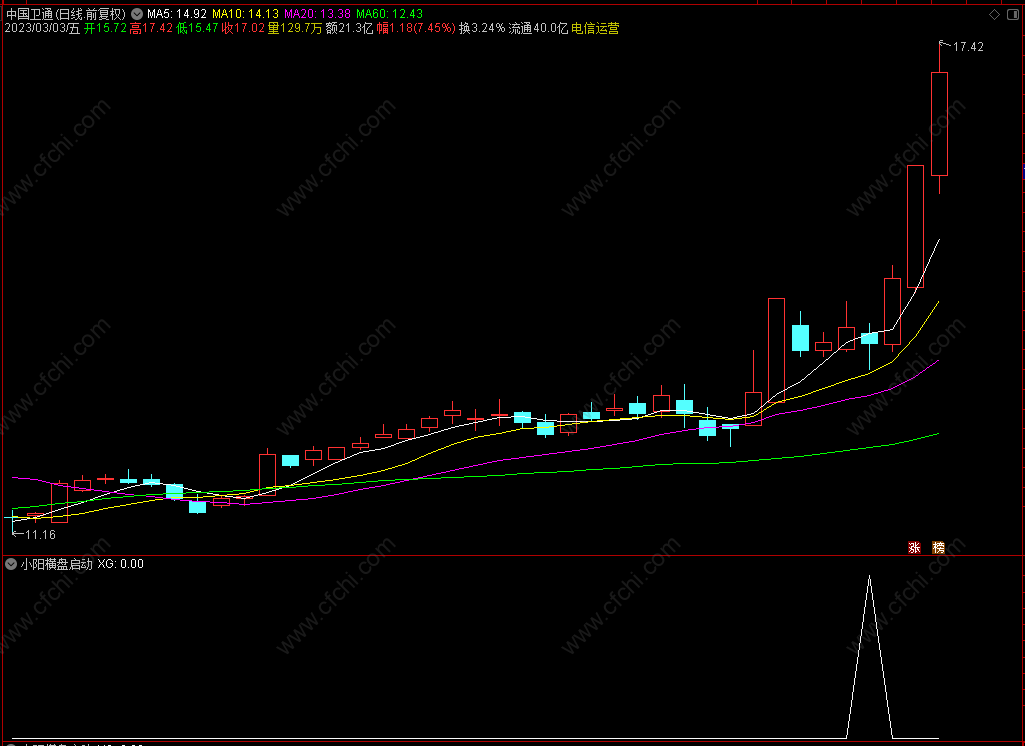Click the 17.42 high price marker on chart
This screenshot has width=1025, height=746.
coord(967,46)
